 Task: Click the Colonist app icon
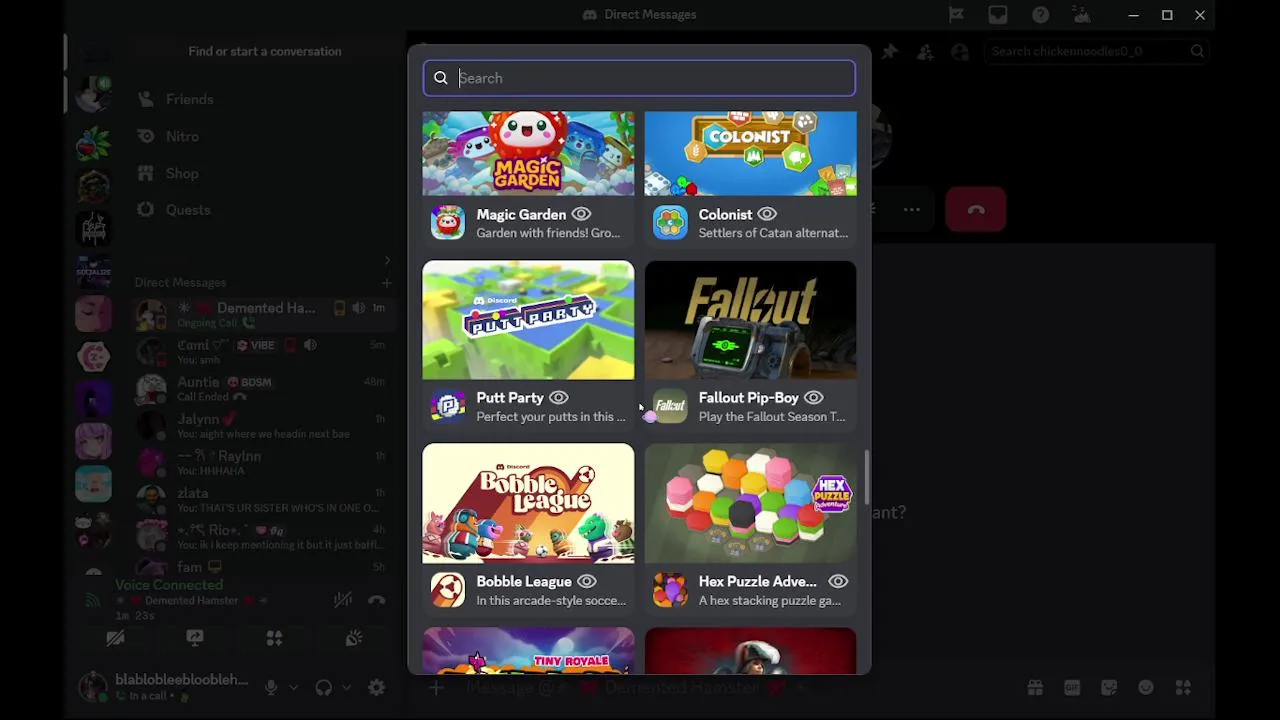click(x=670, y=222)
